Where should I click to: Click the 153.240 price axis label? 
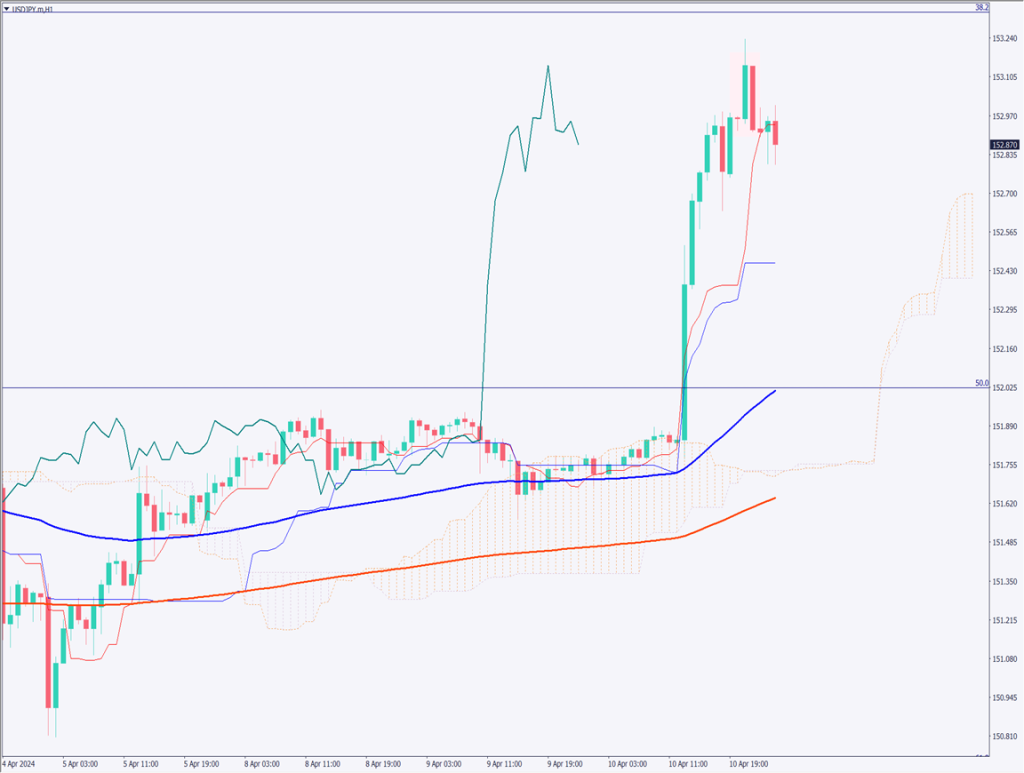tap(1004, 39)
